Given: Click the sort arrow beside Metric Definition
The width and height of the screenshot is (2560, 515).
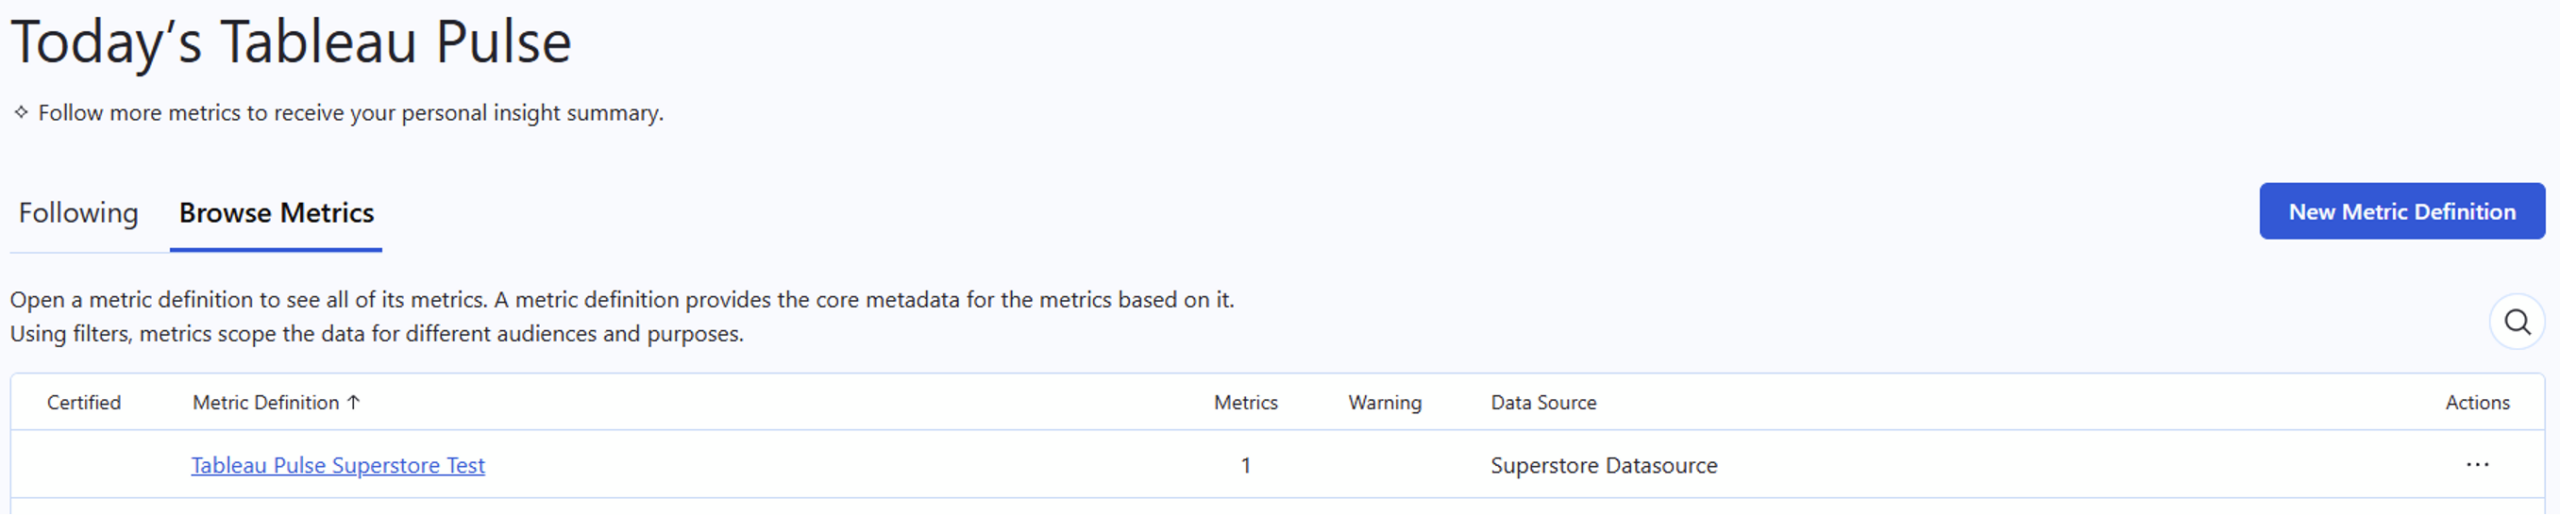Looking at the screenshot, I should pos(353,402).
